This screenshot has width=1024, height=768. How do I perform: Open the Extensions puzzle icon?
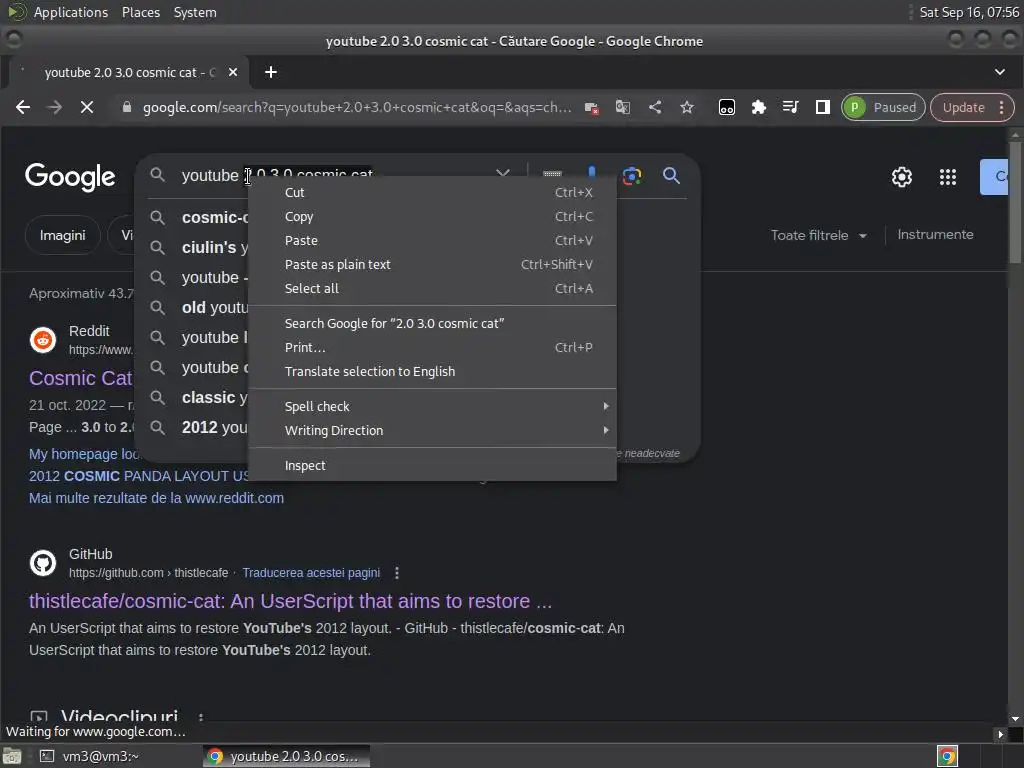pos(758,107)
